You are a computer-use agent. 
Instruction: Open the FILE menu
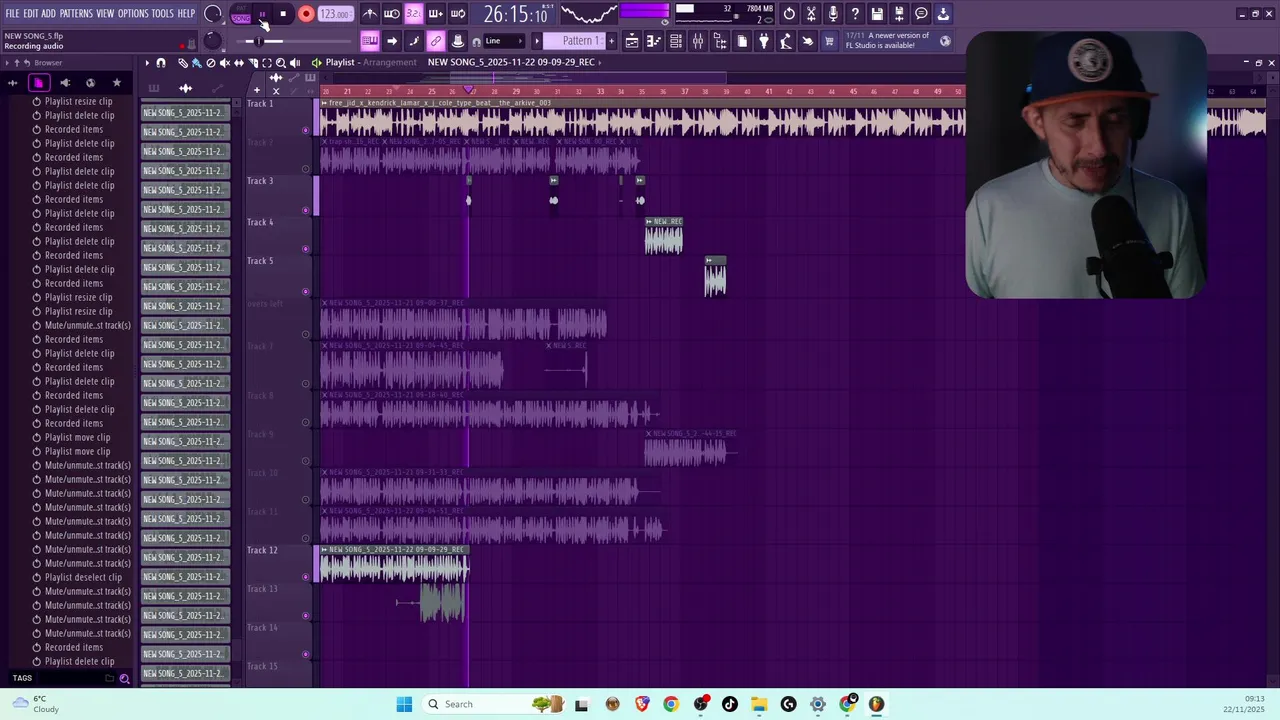tap(12, 13)
